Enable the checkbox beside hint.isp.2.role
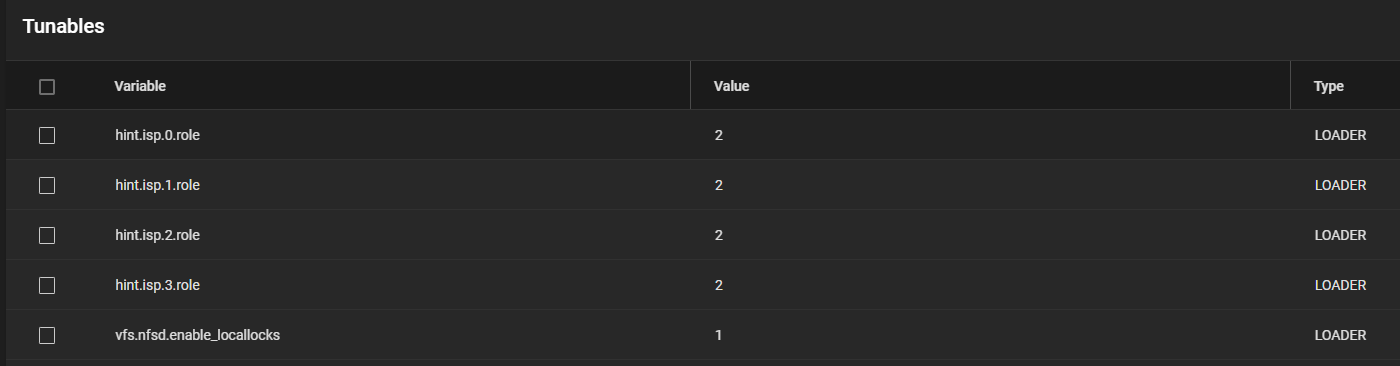 click(x=47, y=235)
